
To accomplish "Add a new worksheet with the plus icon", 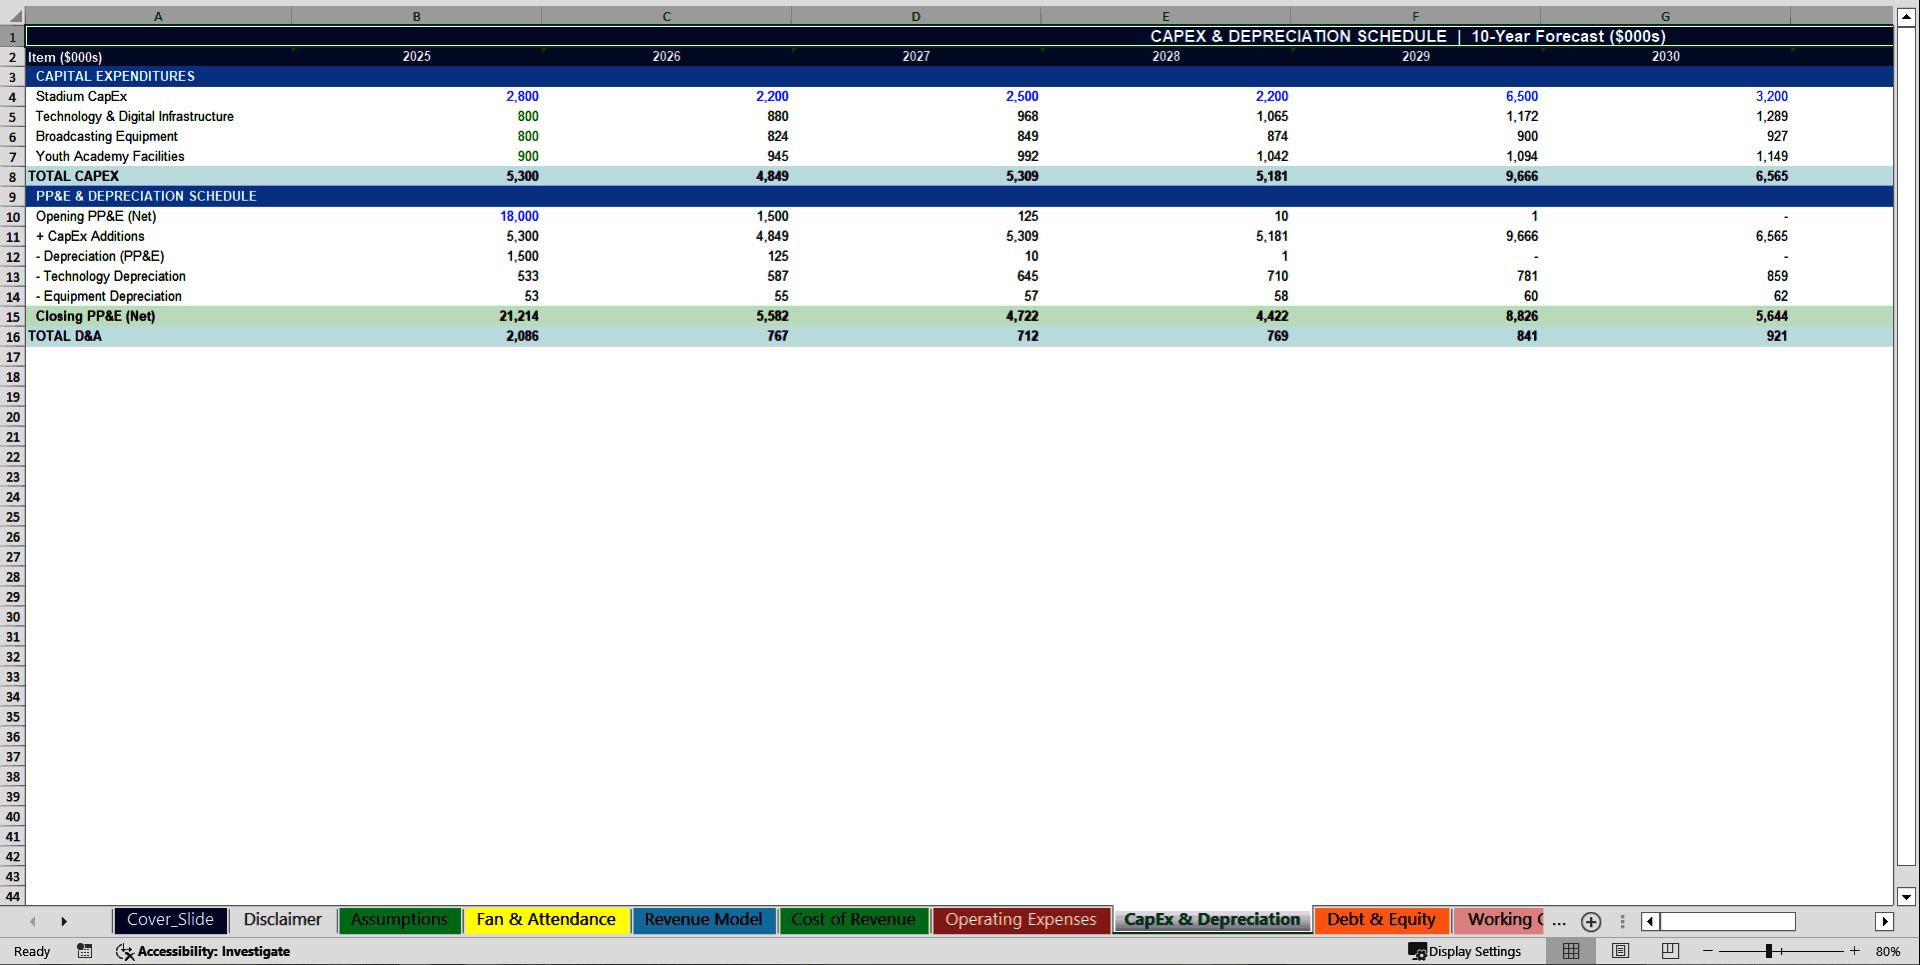I will (1590, 921).
